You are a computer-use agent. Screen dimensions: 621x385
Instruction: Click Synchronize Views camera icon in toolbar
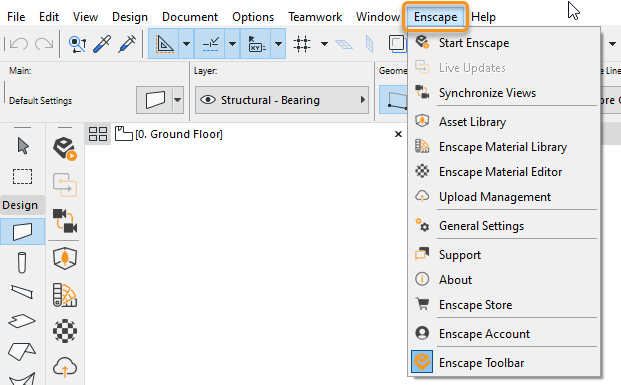point(65,220)
